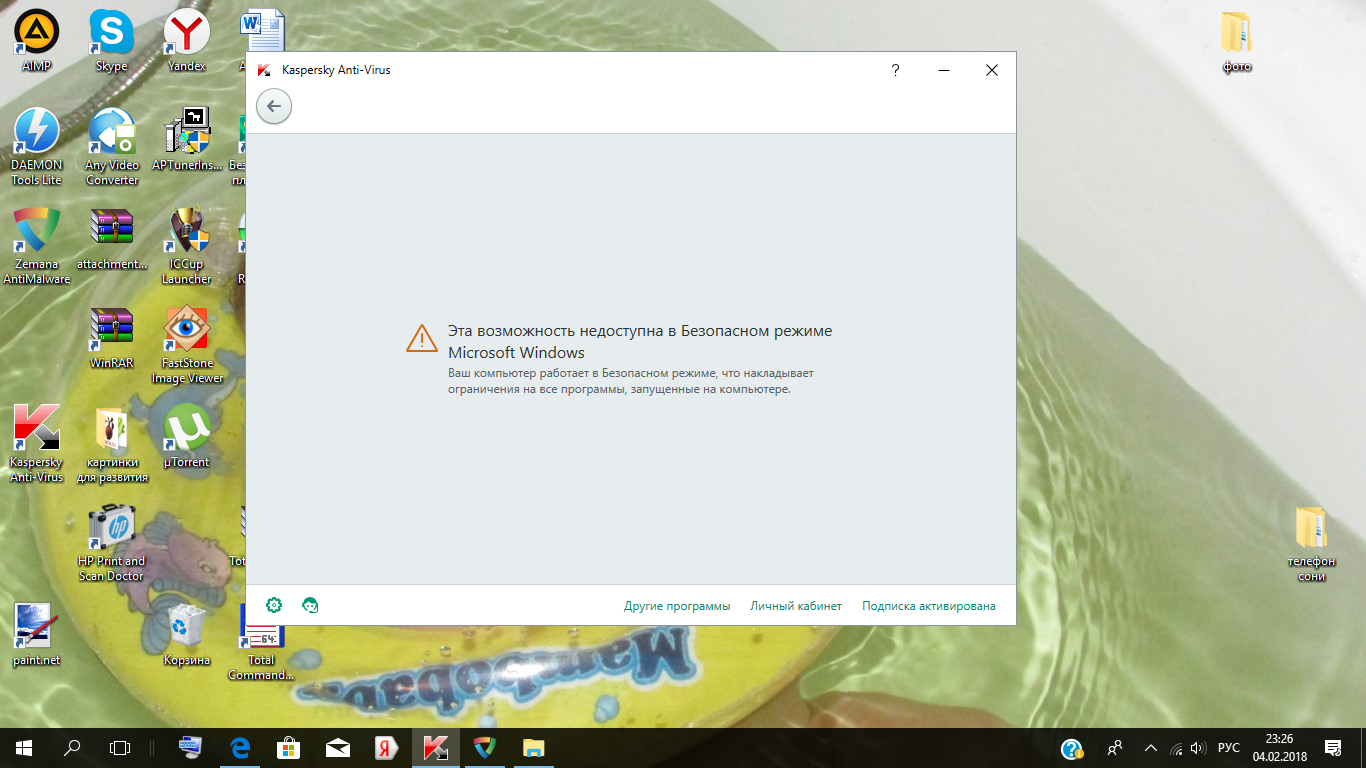Open File Explorer from taskbar
This screenshot has height=768, width=1366.
(534, 747)
